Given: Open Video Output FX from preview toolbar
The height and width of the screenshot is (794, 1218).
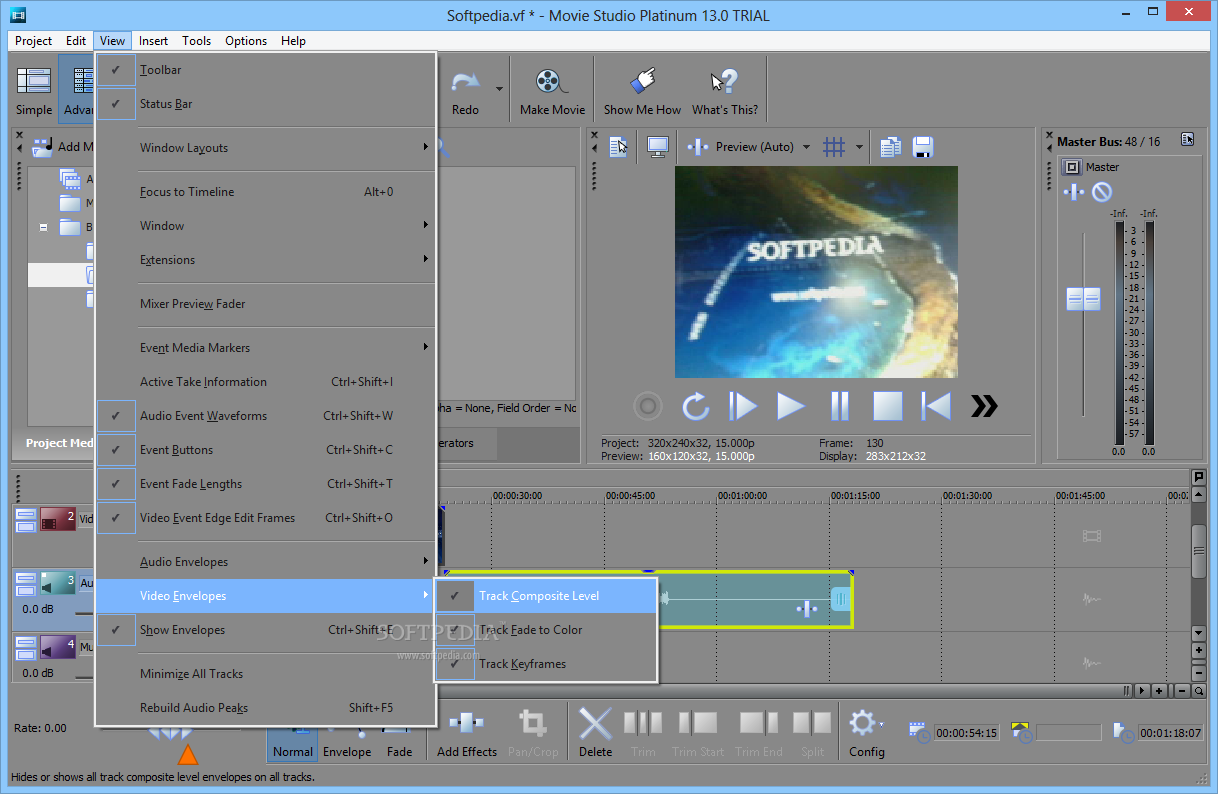Looking at the screenshot, I should coord(698,147).
